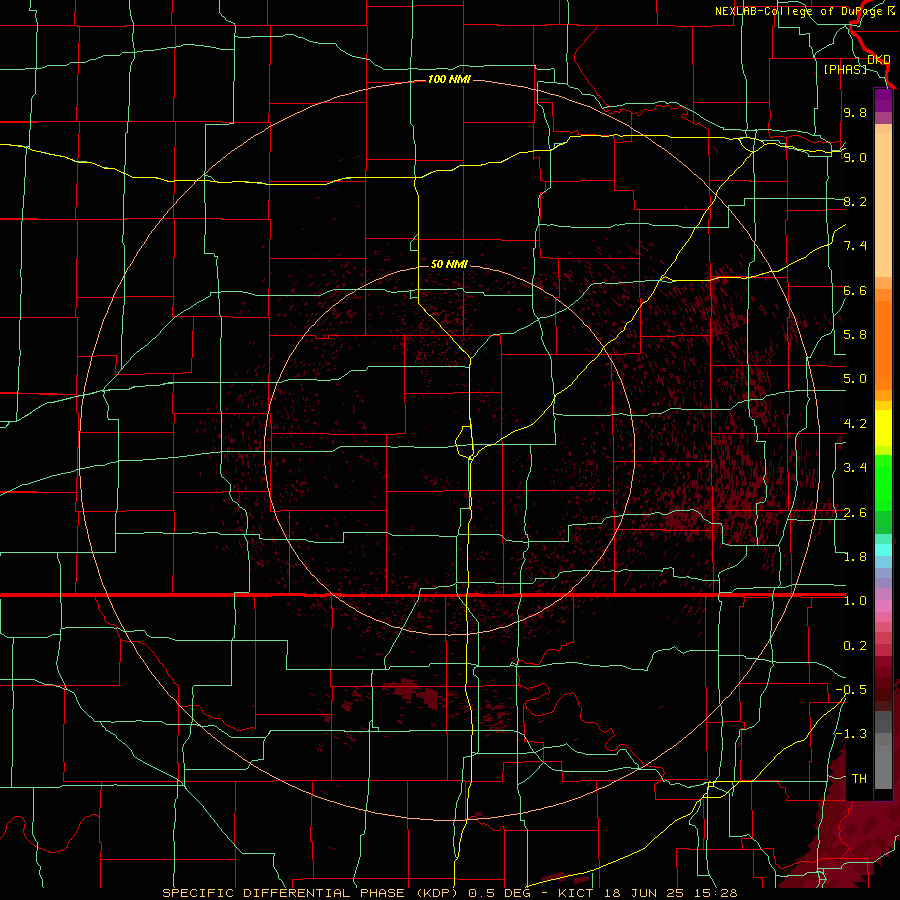Pick the pink band near the 1.0 value
This screenshot has height=900, width=900.
point(883,606)
